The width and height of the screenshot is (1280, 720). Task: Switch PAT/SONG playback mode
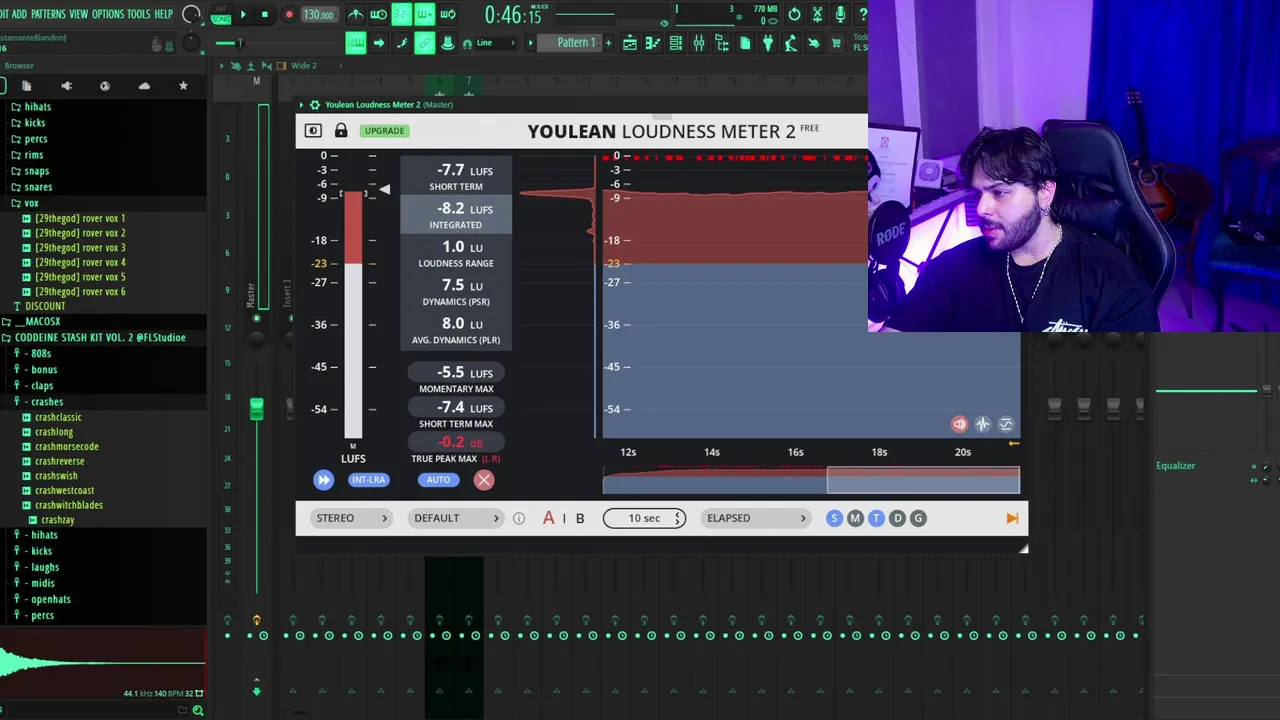220,14
